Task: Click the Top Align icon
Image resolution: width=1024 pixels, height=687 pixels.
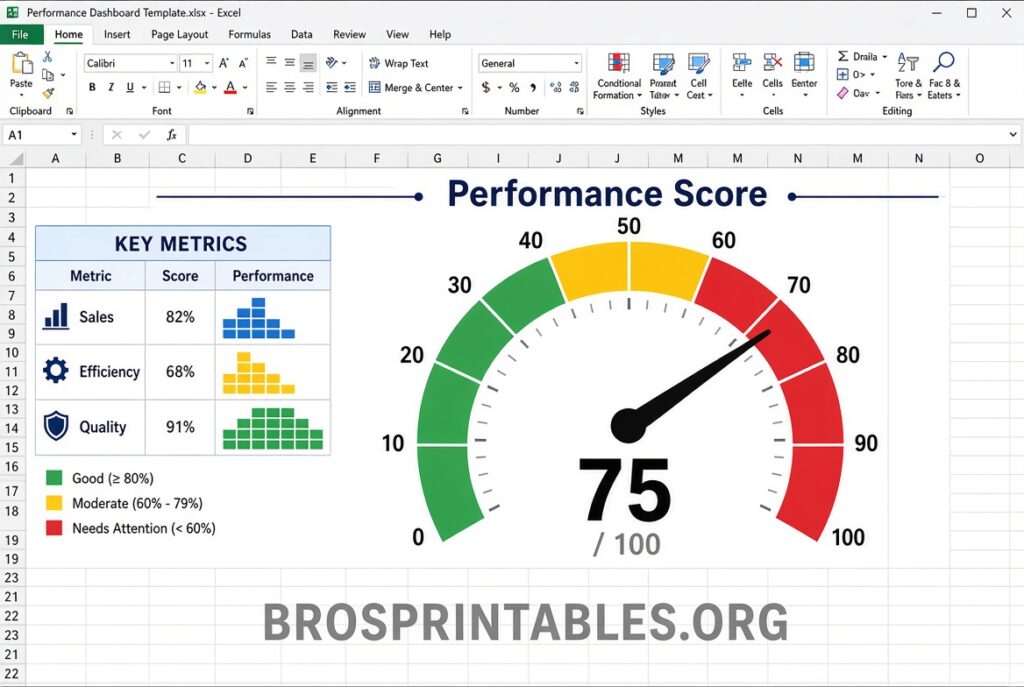Action: [271, 62]
